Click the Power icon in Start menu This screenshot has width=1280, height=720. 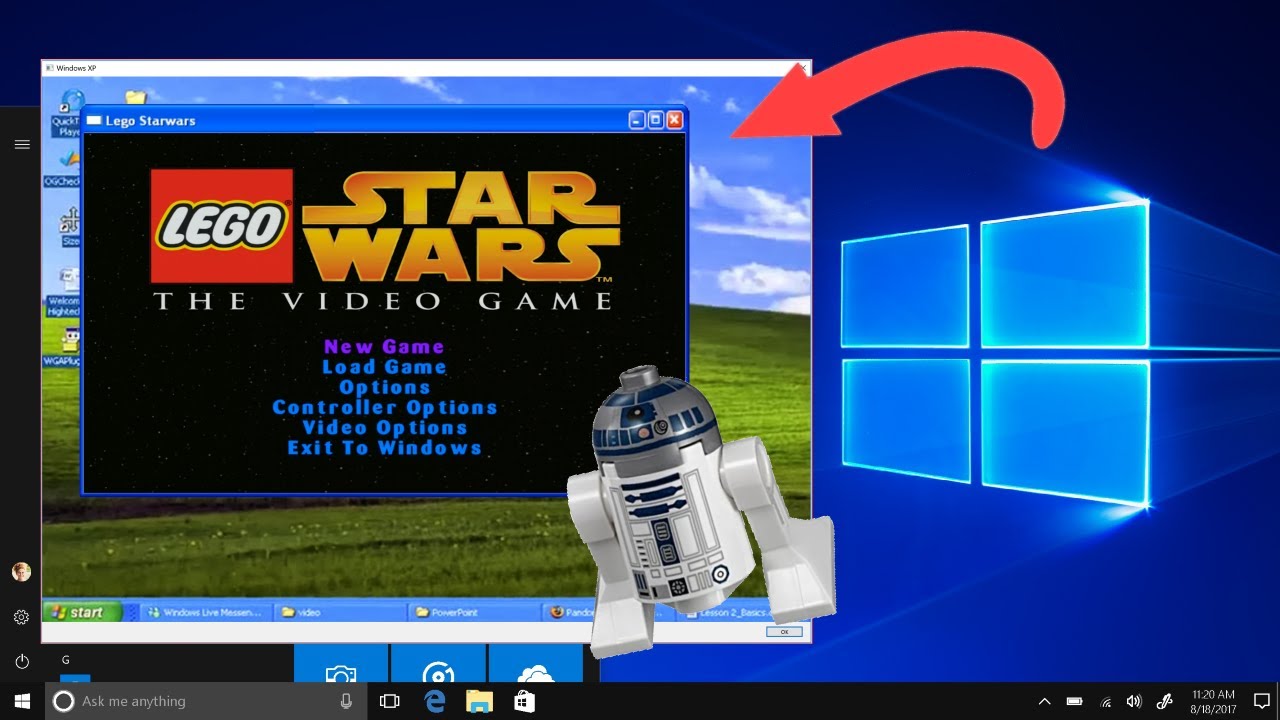(x=22, y=661)
